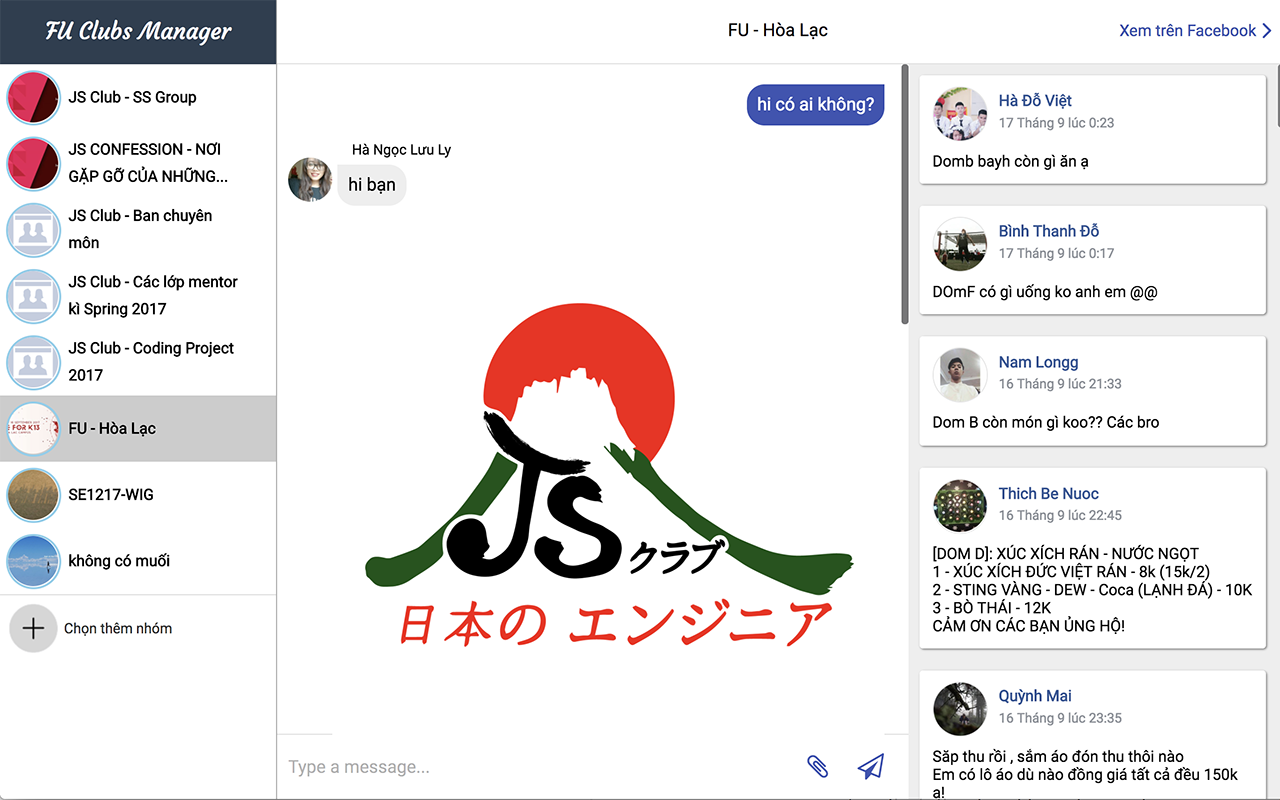Click the '[DOM D]: XÚC XÍCH RÁN' post line
This screenshot has height=800, width=1280.
[x=1065, y=554]
